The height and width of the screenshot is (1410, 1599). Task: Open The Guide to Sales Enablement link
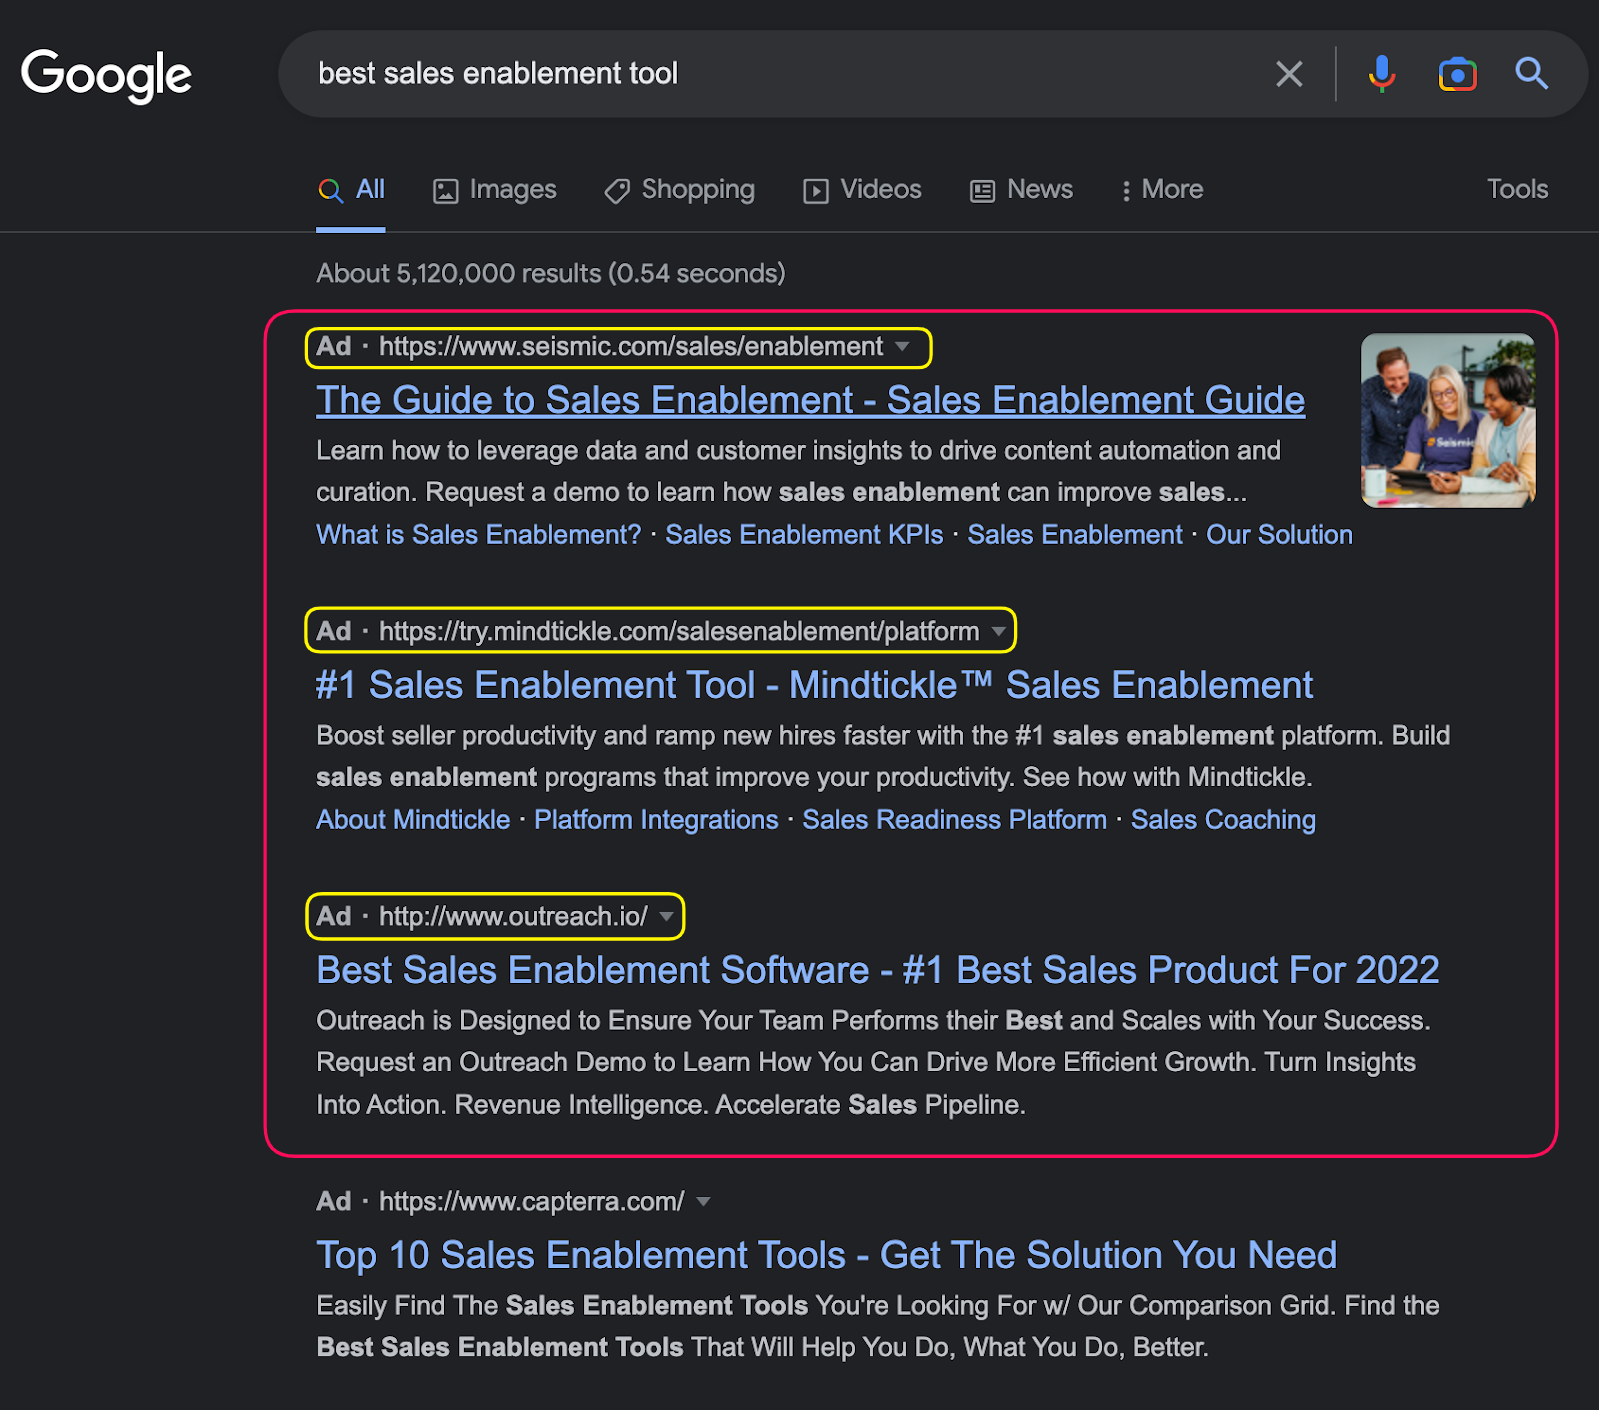tap(810, 400)
